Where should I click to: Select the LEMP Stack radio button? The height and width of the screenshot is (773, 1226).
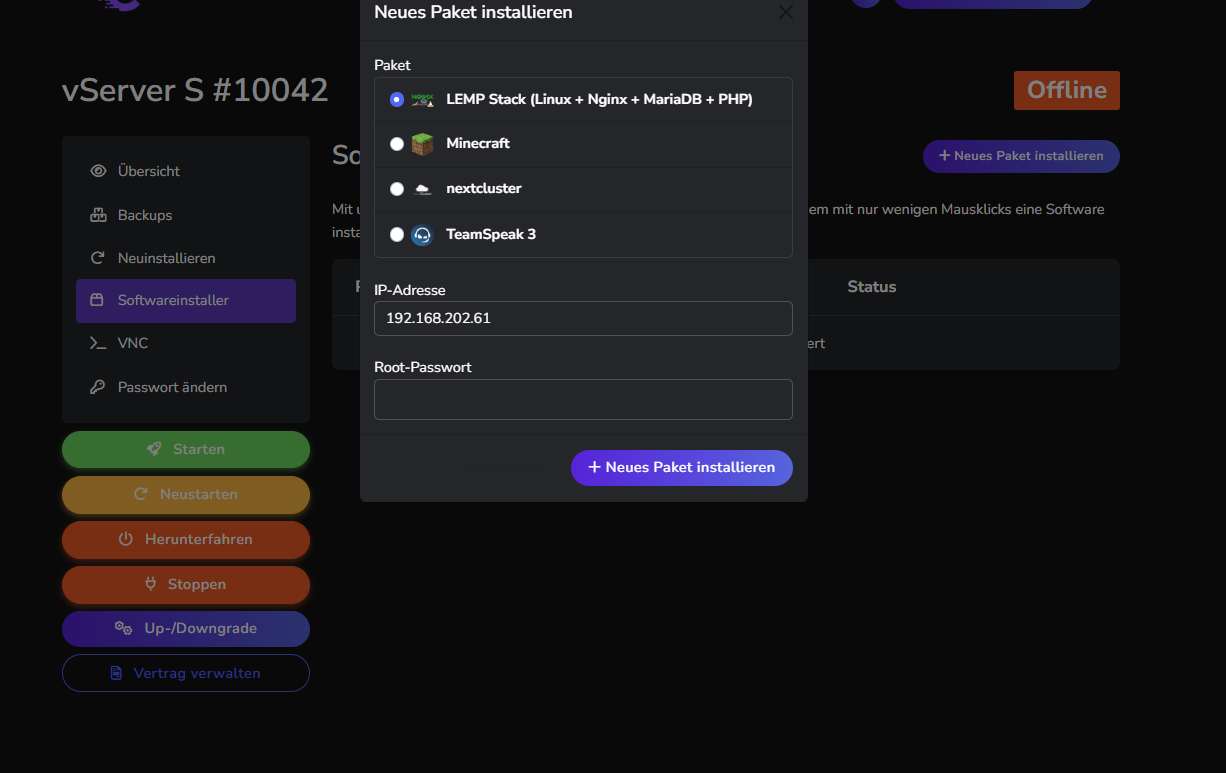tap(397, 100)
